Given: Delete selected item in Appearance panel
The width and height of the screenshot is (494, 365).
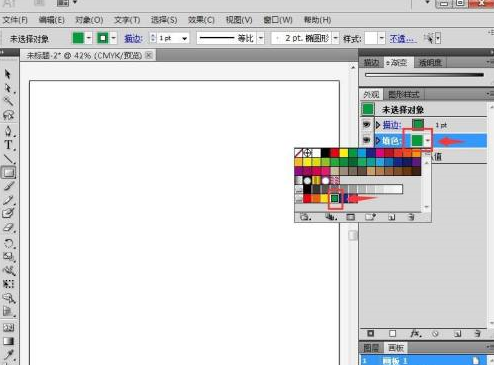Looking at the screenshot, I should pyautogui.click(x=477, y=333).
